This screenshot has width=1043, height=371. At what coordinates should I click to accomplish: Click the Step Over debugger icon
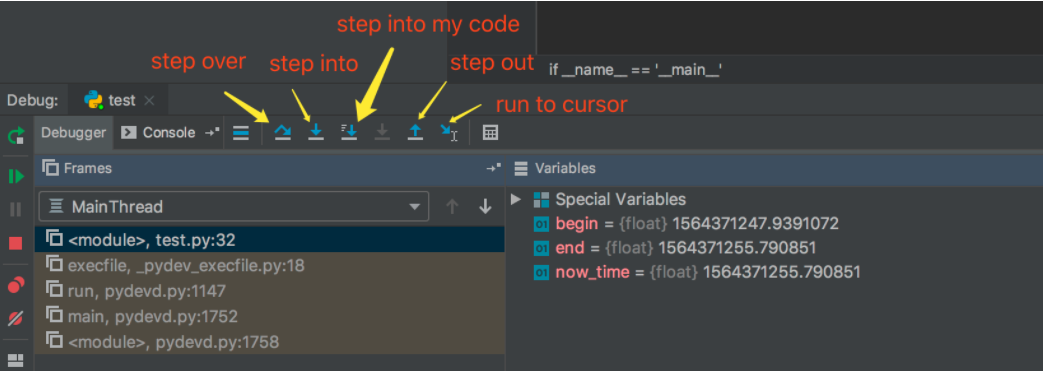(283, 132)
